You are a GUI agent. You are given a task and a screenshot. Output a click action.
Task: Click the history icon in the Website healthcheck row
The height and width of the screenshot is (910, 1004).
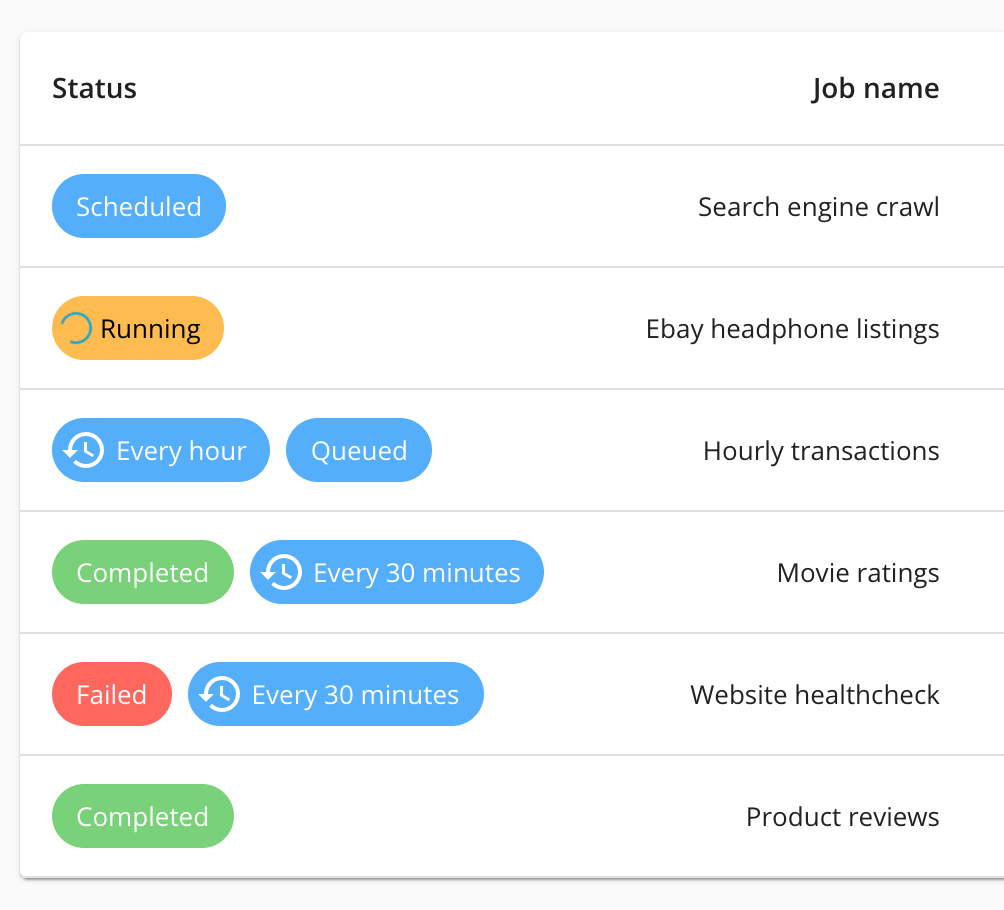219,695
